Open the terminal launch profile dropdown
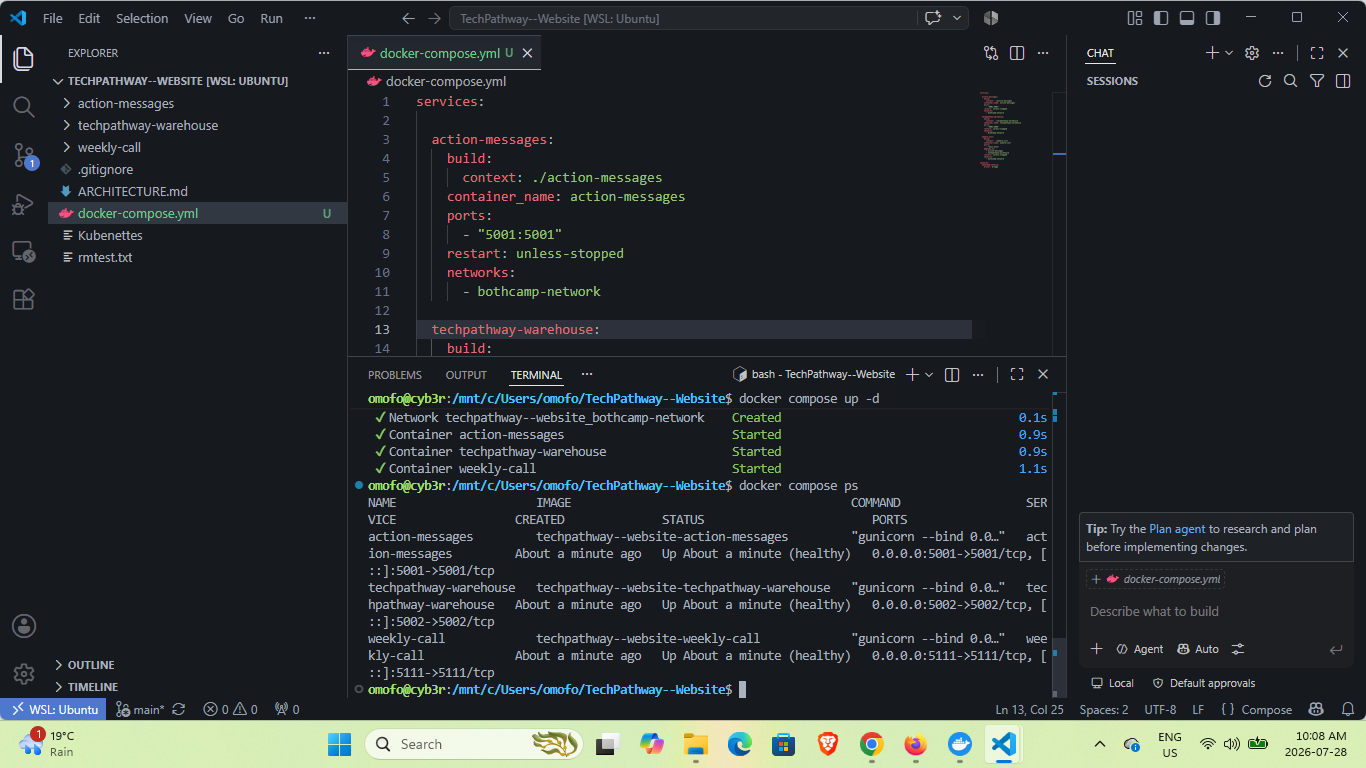The height and width of the screenshot is (768, 1366). click(x=929, y=374)
